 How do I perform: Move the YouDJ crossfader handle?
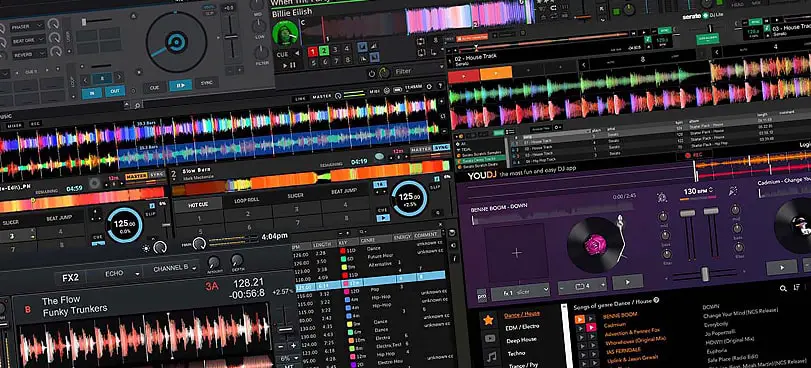[704, 274]
